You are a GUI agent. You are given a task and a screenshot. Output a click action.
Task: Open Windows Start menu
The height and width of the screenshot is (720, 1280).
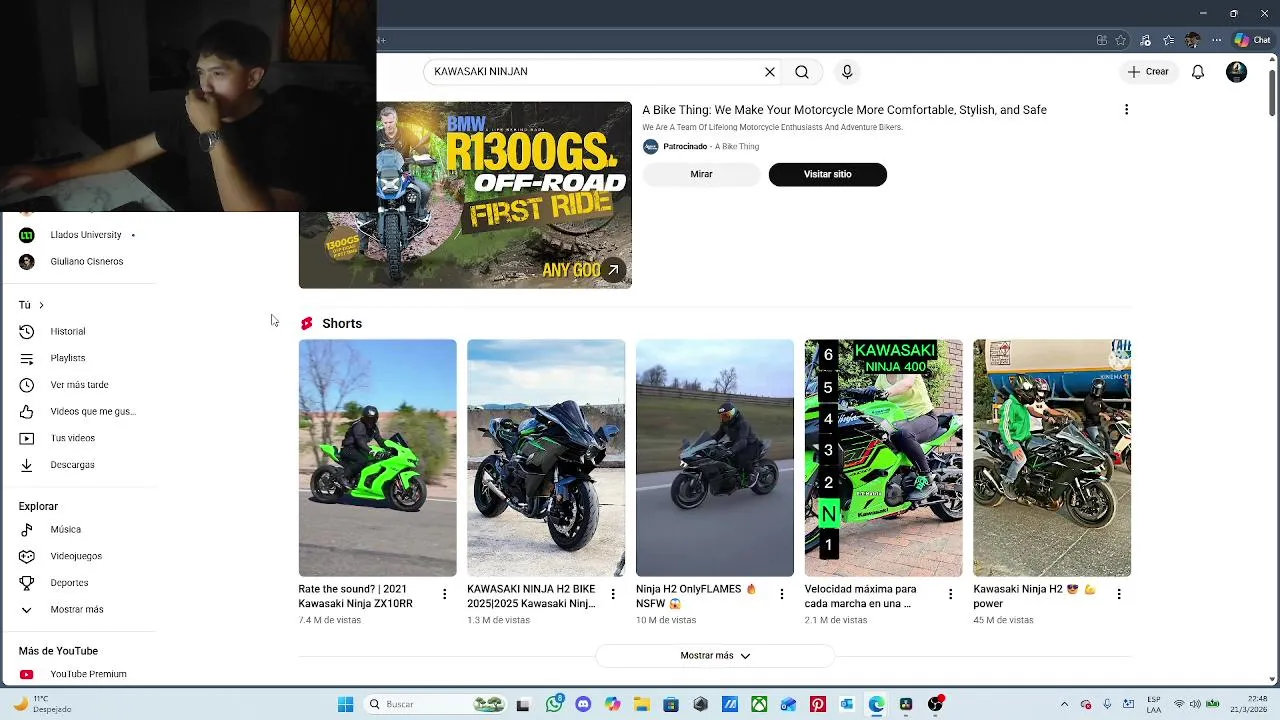pos(345,705)
